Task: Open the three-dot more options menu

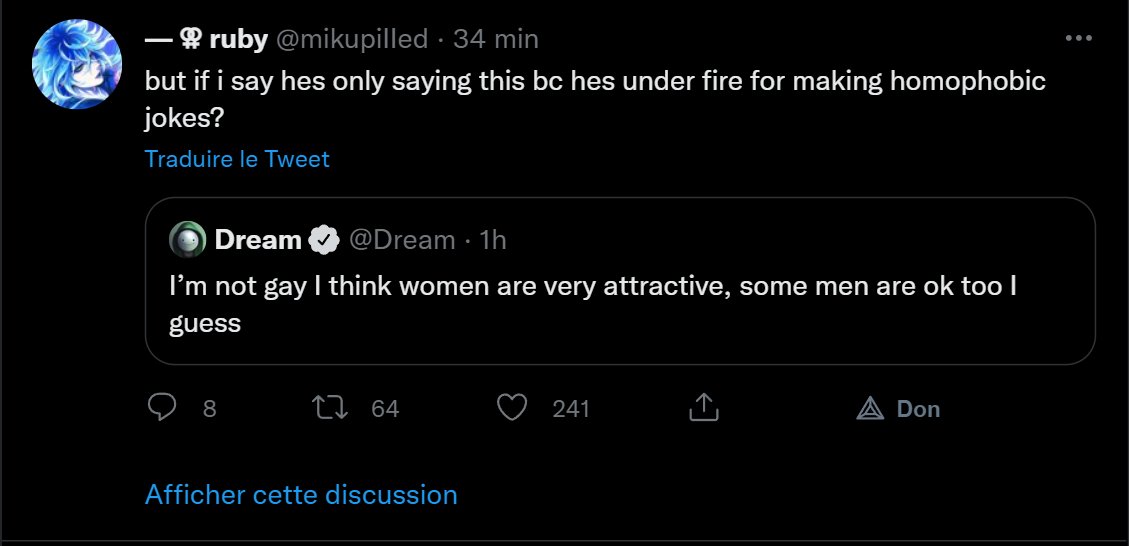Action: [1078, 38]
